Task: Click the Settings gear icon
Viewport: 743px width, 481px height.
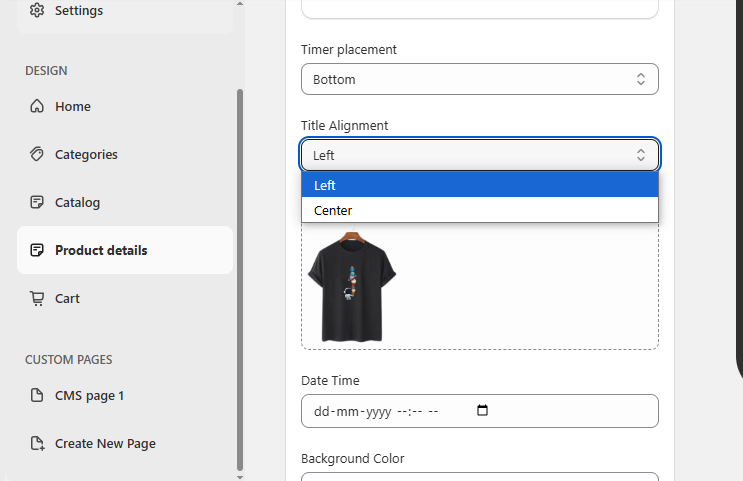Action: point(37,10)
